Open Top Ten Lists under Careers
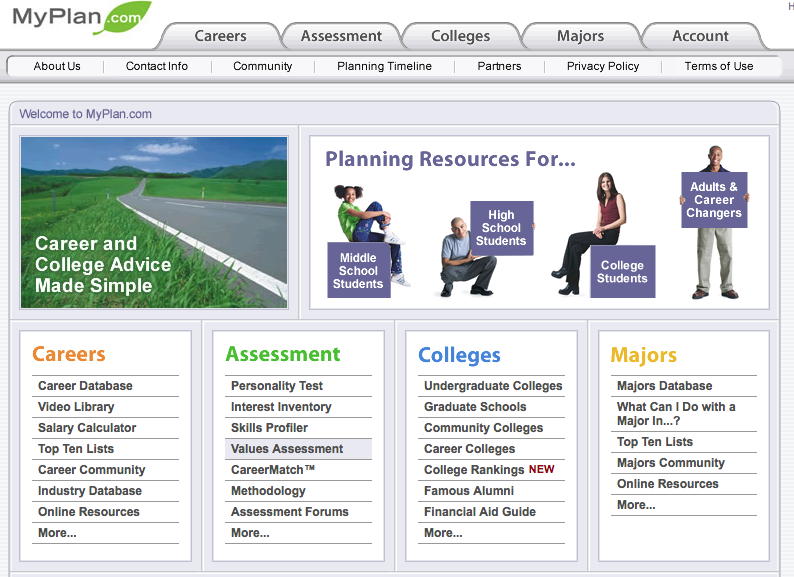 (x=76, y=449)
